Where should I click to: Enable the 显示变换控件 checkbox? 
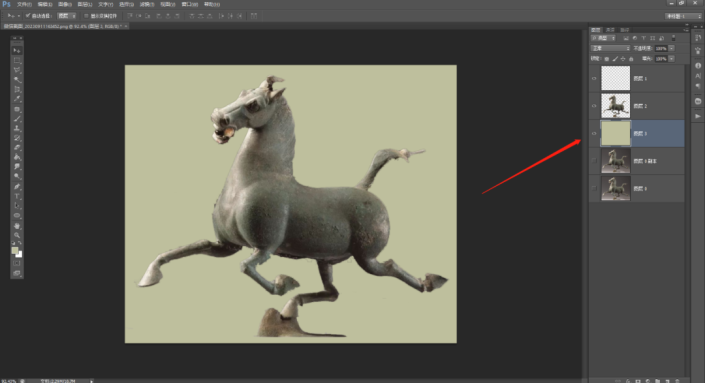pos(86,16)
